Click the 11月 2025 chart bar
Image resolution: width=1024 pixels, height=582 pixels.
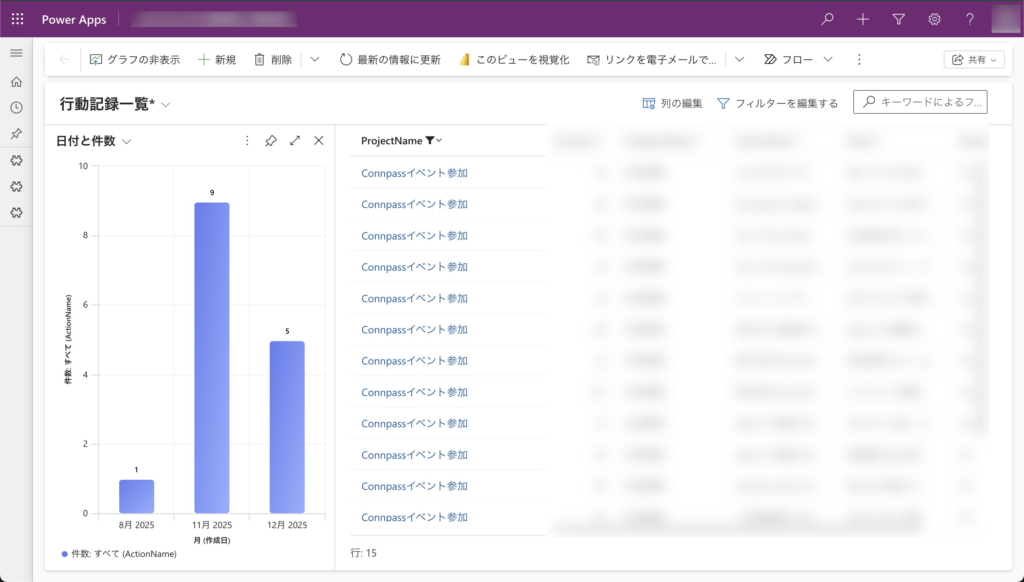(x=211, y=358)
